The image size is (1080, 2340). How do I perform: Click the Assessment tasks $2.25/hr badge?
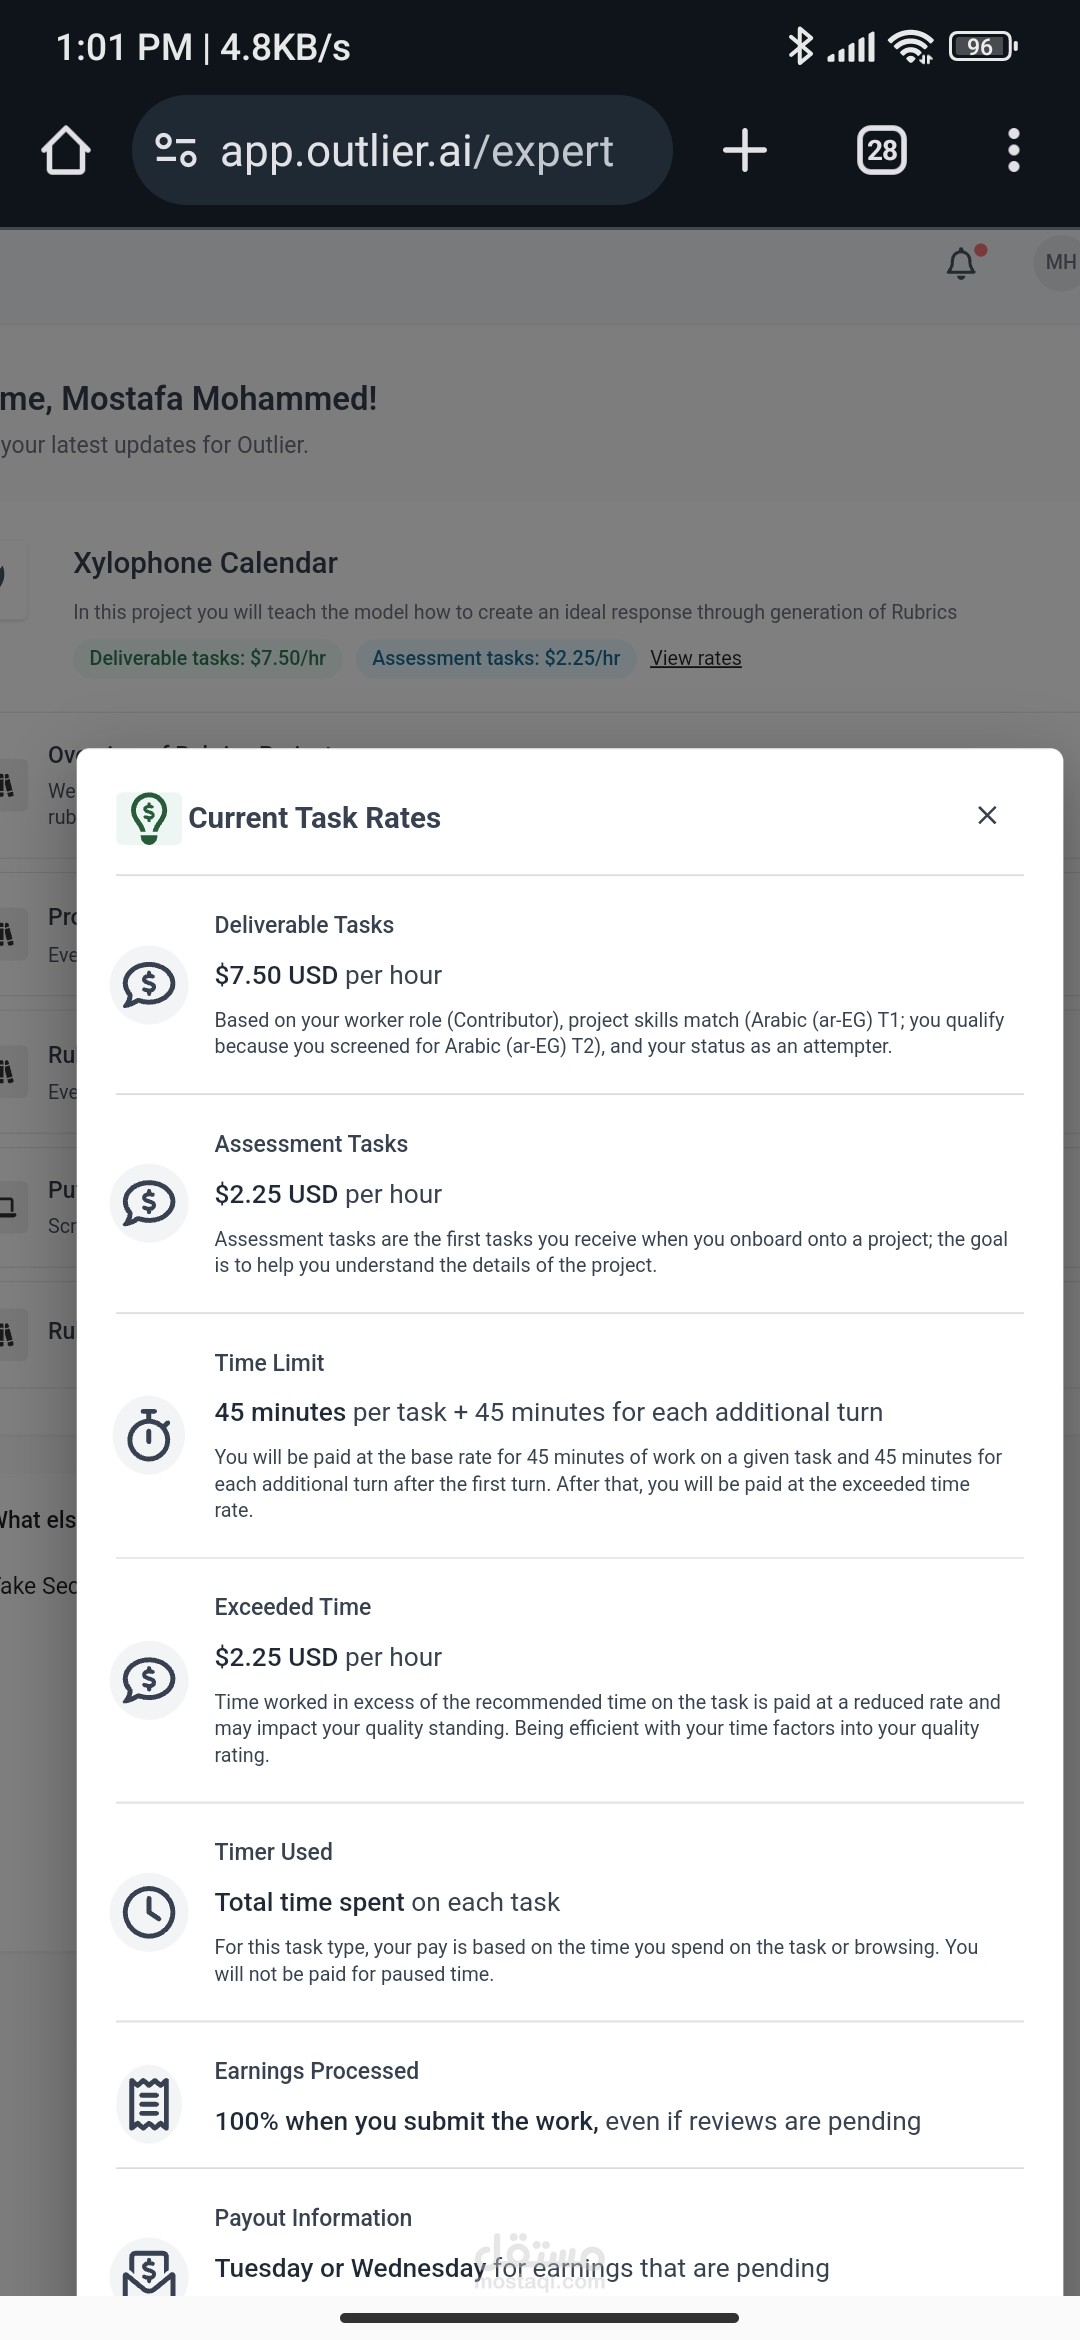496,658
